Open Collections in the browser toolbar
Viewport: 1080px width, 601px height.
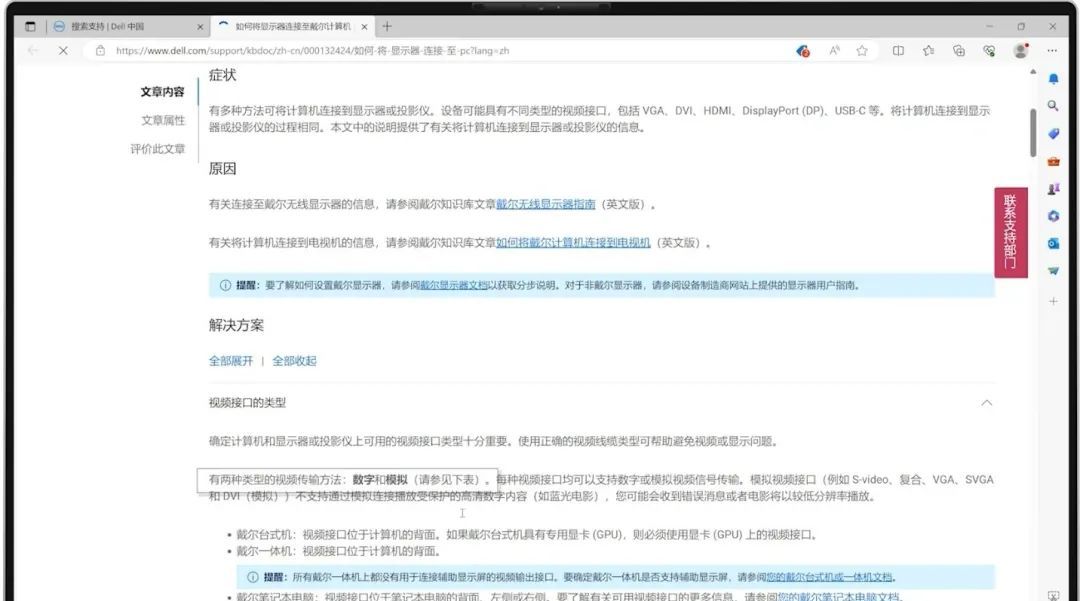(x=959, y=51)
